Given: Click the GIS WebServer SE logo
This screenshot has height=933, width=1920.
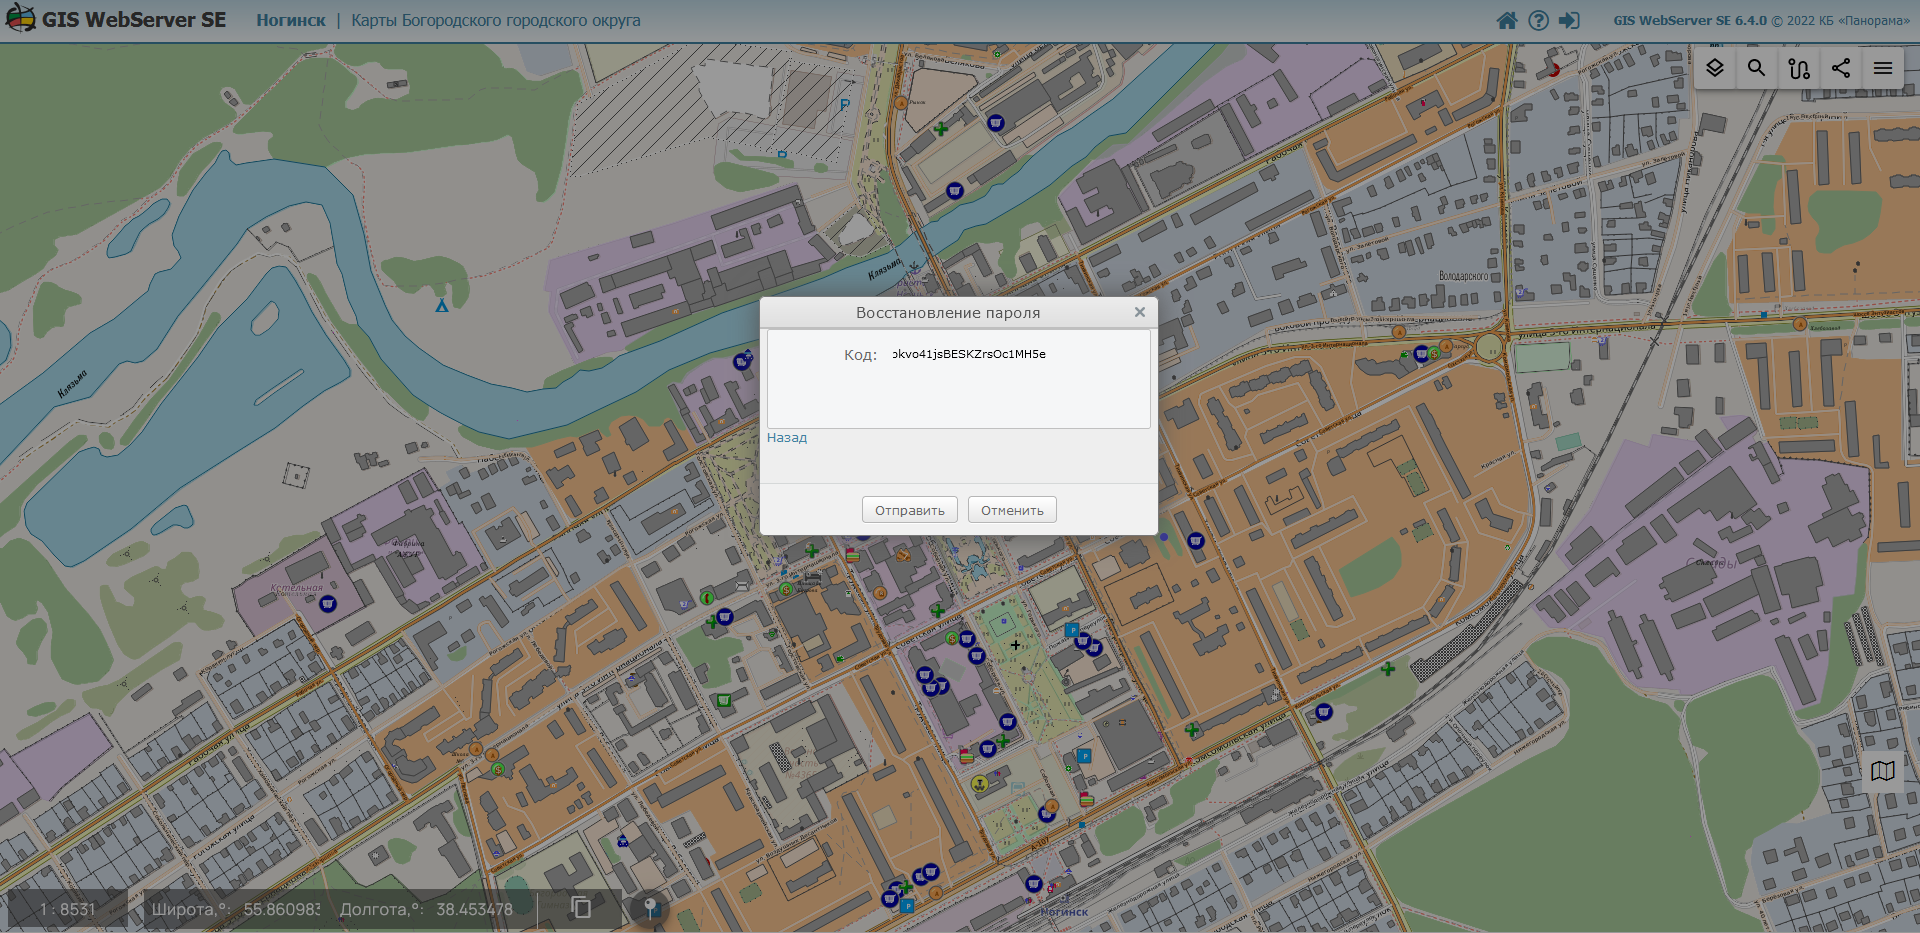Looking at the screenshot, I should coord(116,20).
